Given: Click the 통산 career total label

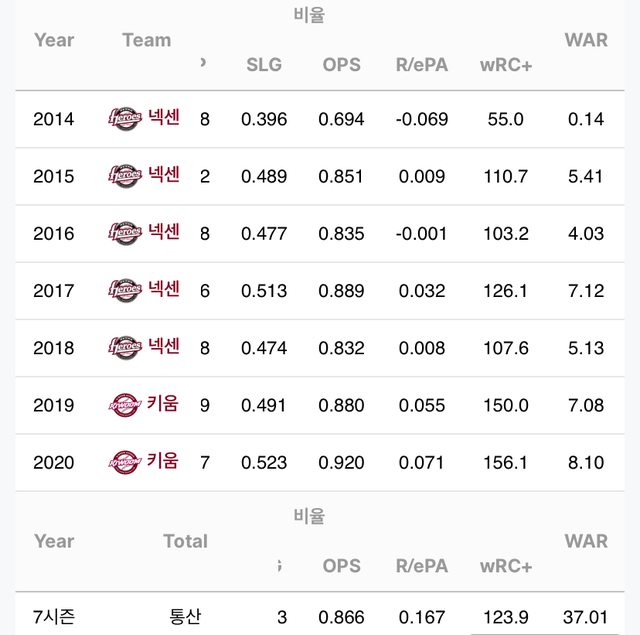Looking at the screenshot, I should (185, 616).
